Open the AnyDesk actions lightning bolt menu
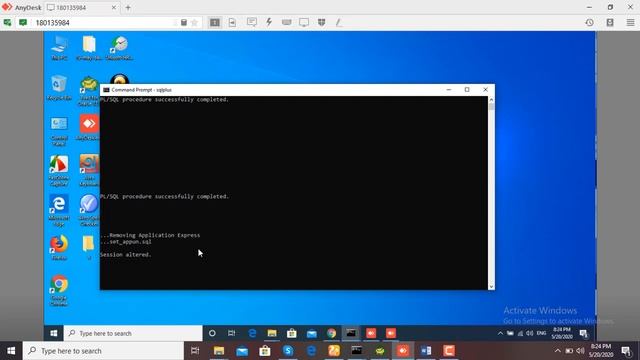 269,22
